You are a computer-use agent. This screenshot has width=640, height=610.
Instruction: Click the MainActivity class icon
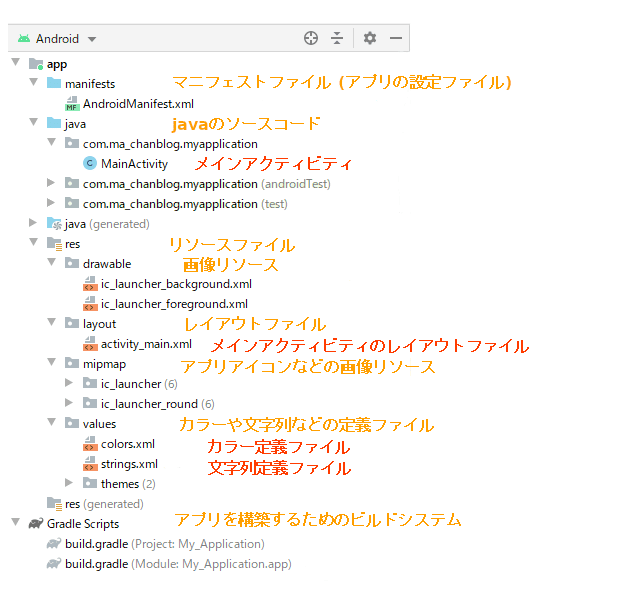point(90,163)
